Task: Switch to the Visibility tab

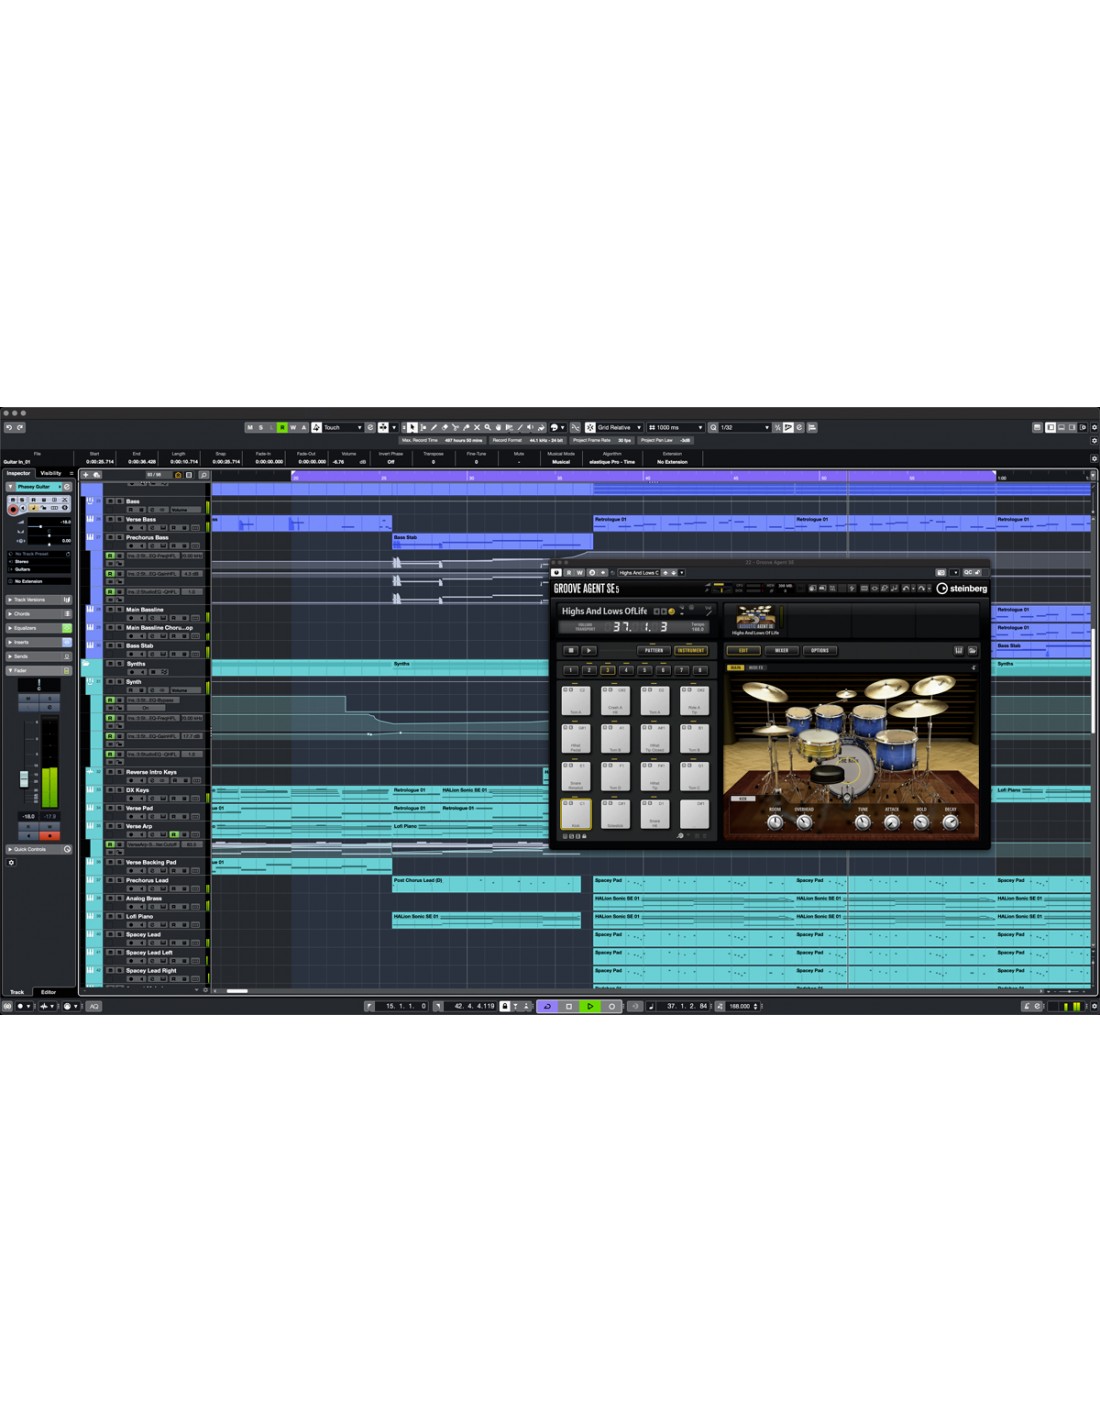Action: click(x=51, y=473)
